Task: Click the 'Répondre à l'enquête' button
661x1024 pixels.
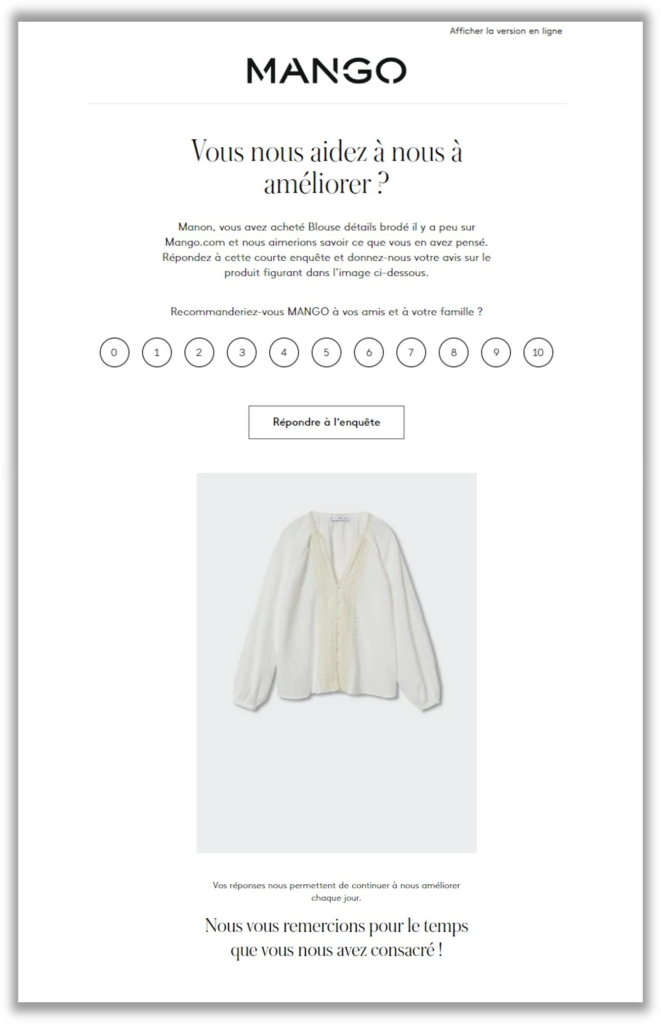Action: [327, 422]
